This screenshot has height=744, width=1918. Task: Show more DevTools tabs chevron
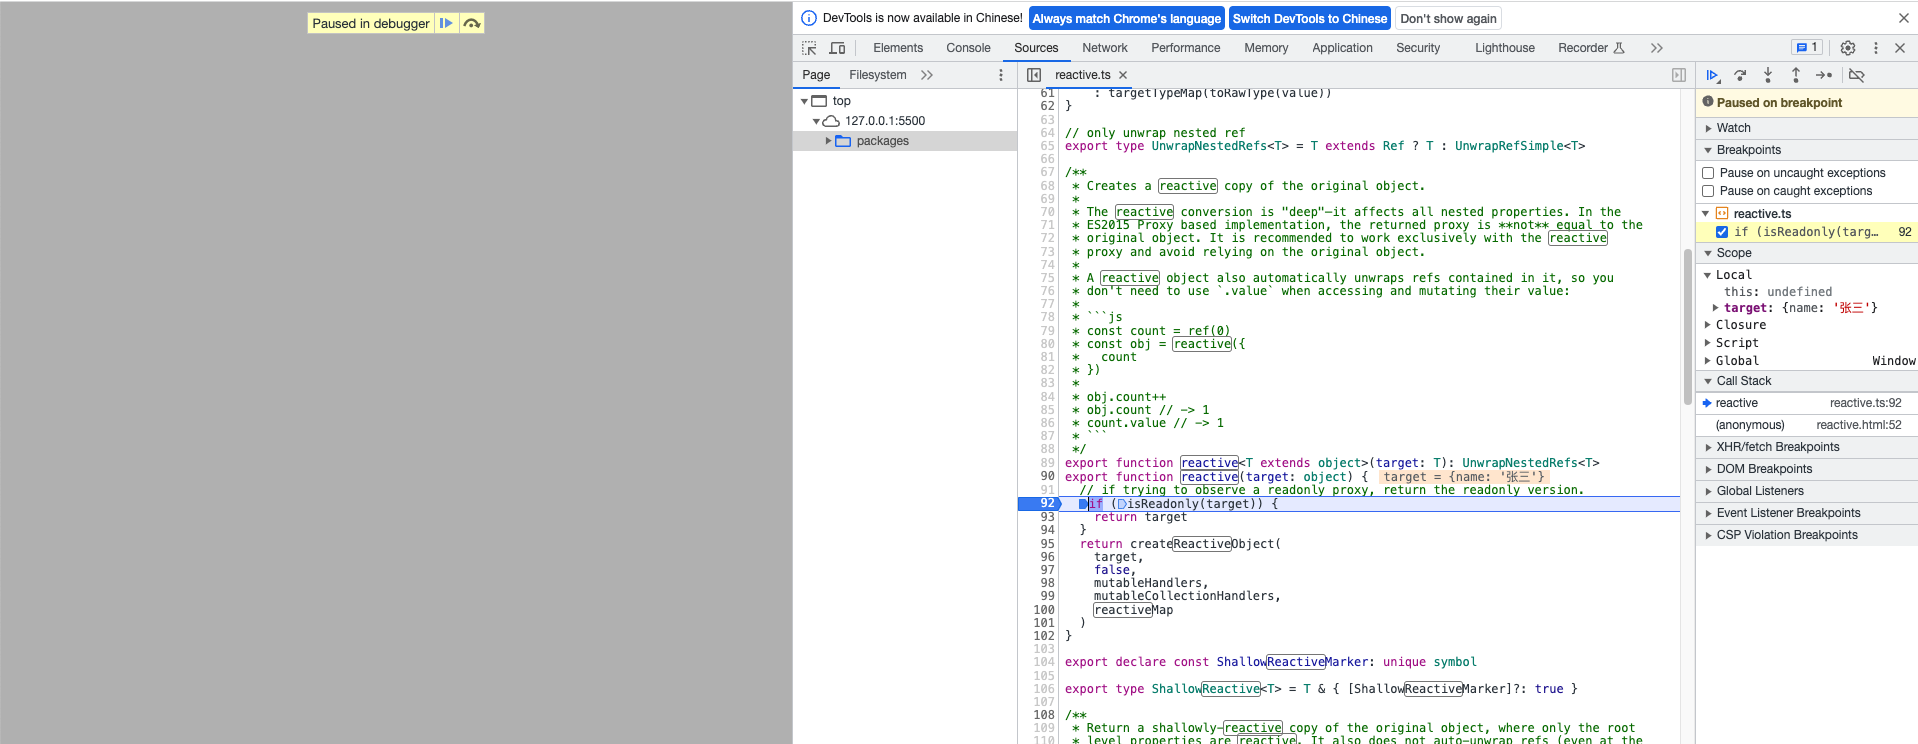coord(1657,48)
